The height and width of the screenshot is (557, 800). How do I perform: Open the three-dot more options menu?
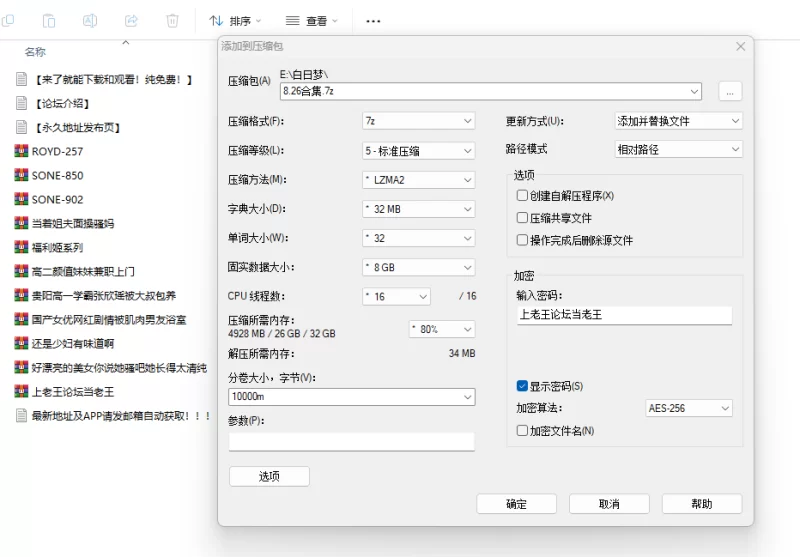(373, 21)
